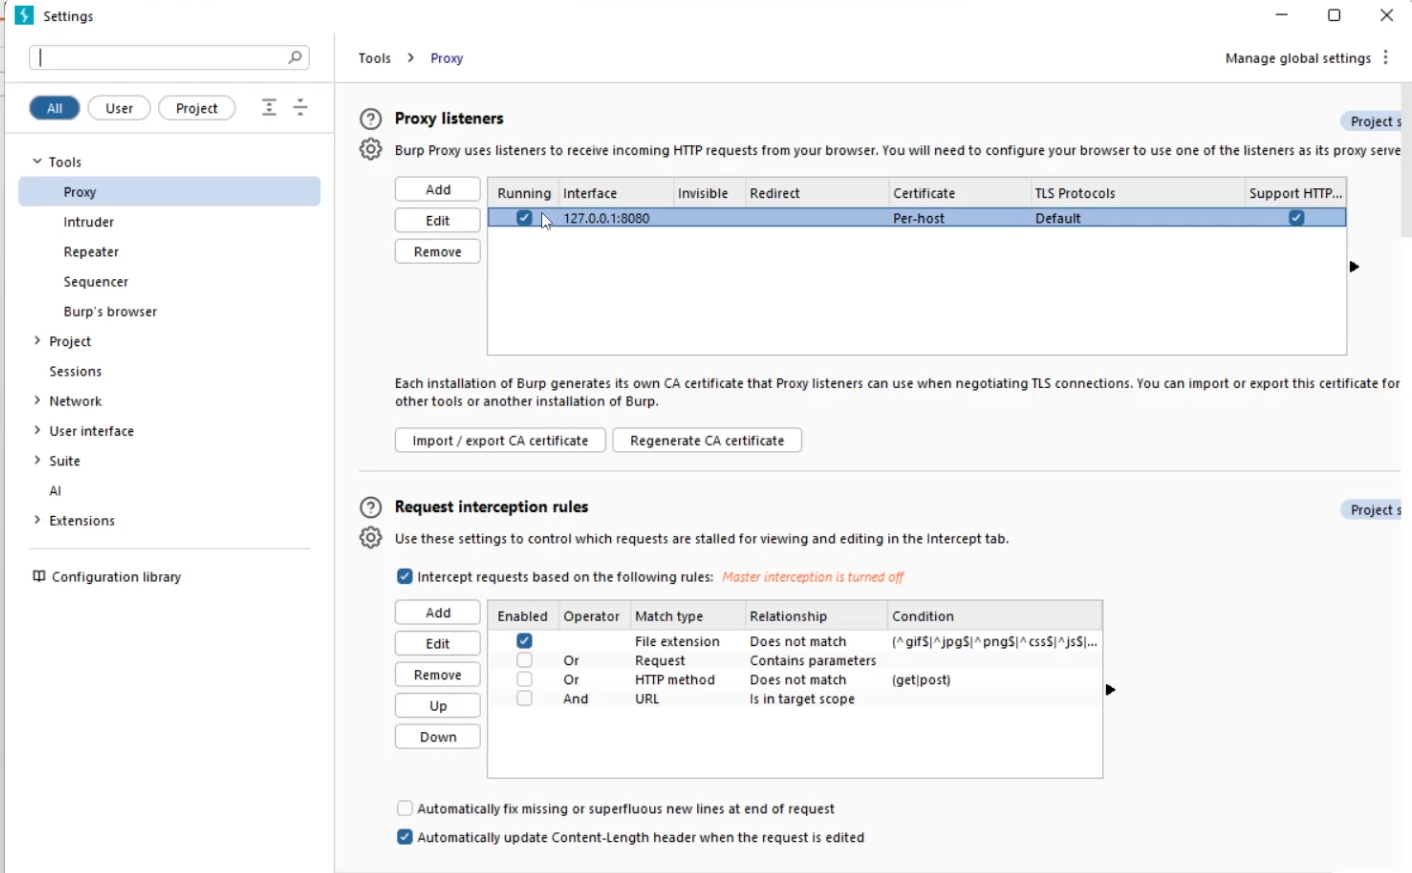Select Intruder in the Tools list

(89, 222)
